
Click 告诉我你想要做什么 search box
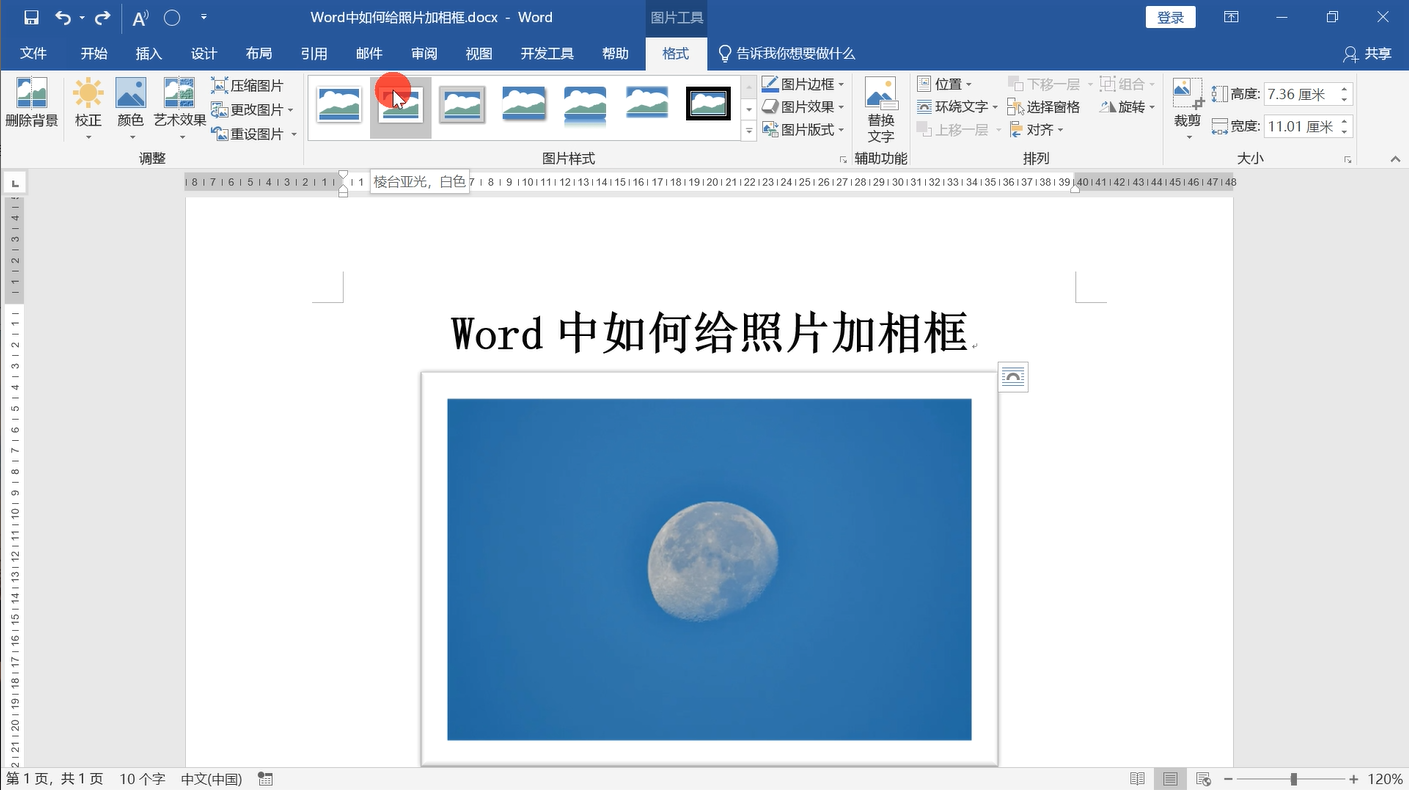[x=786, y=54]
